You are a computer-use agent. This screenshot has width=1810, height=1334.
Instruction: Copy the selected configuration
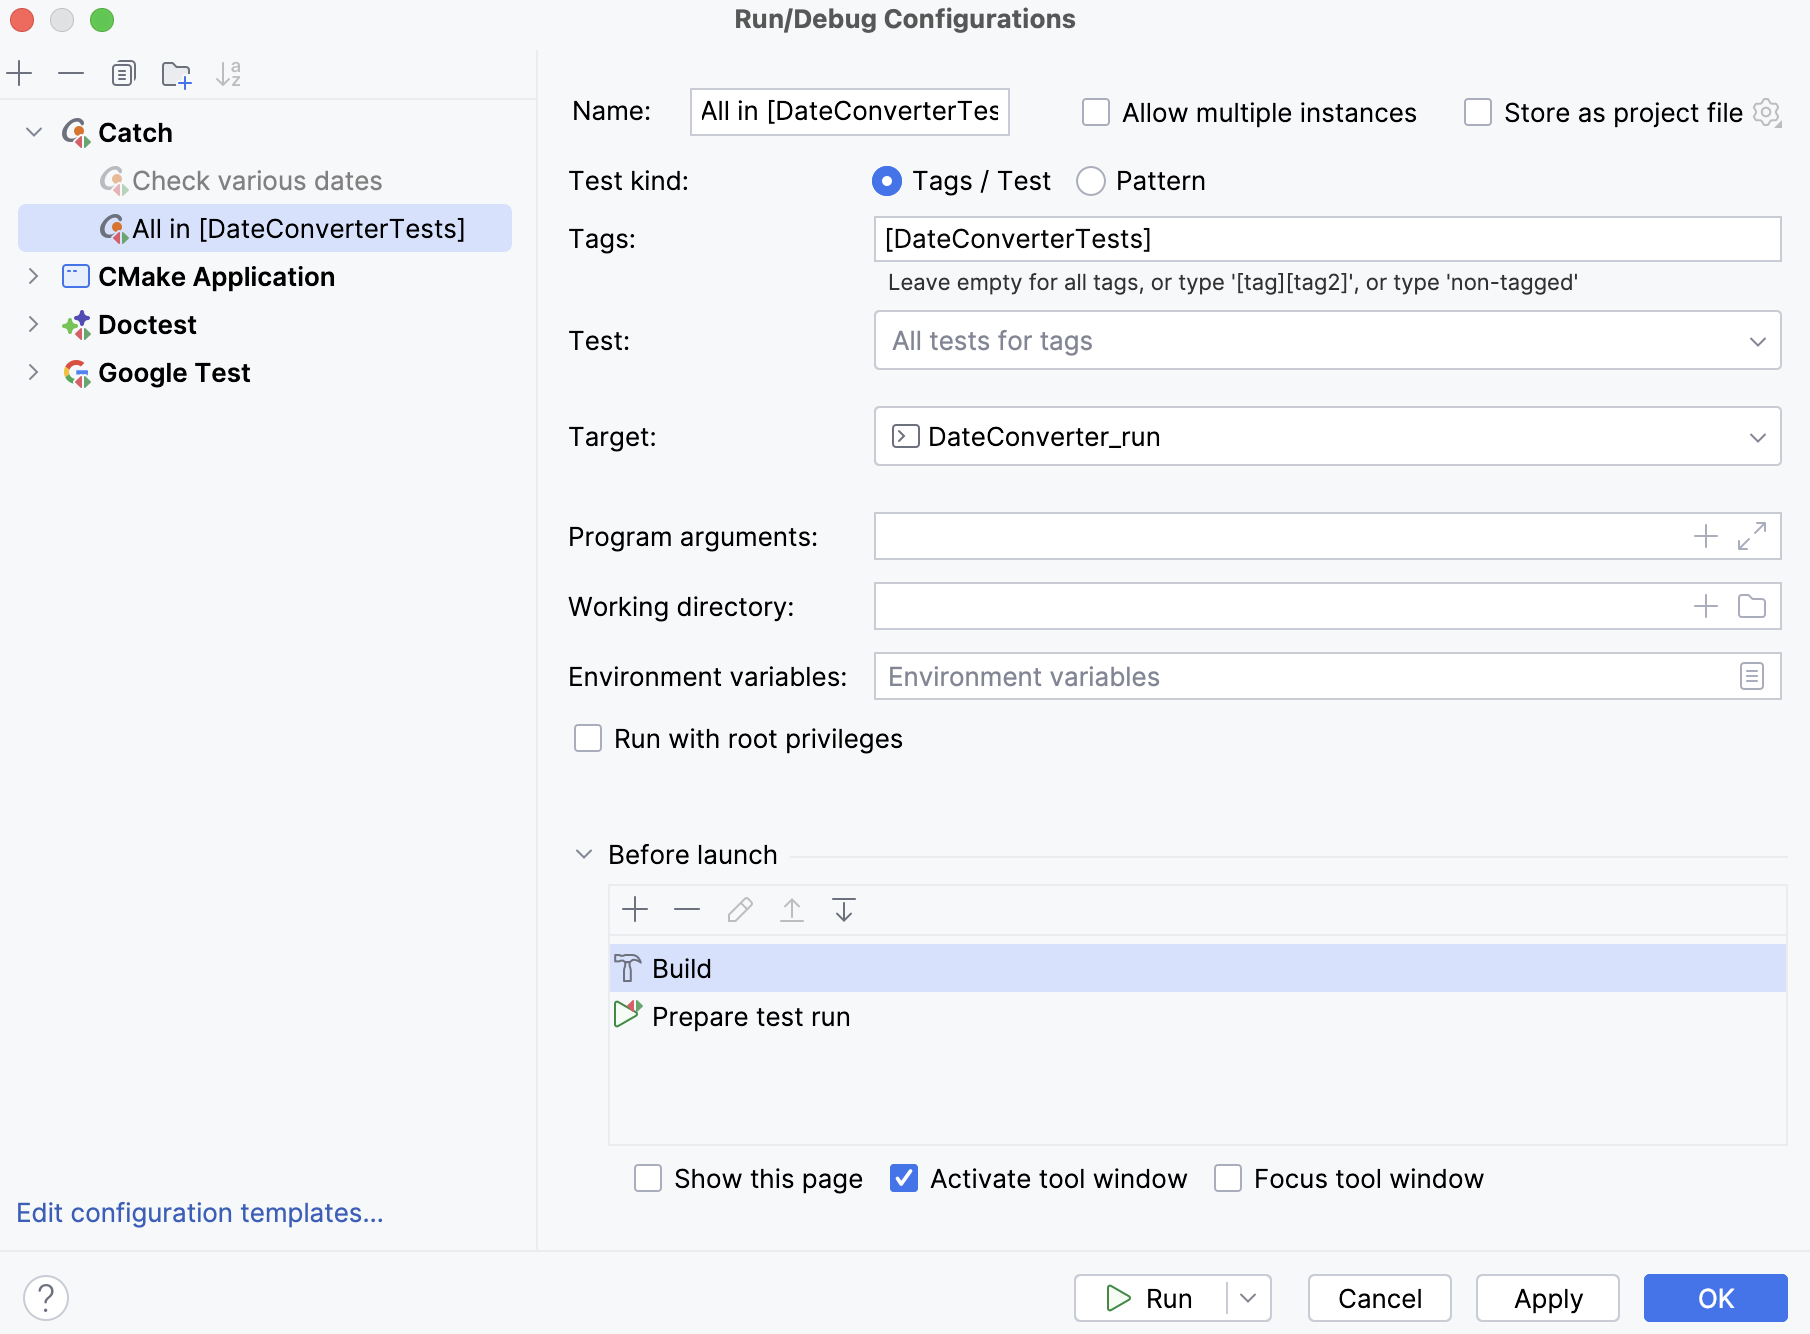point(123,73)
